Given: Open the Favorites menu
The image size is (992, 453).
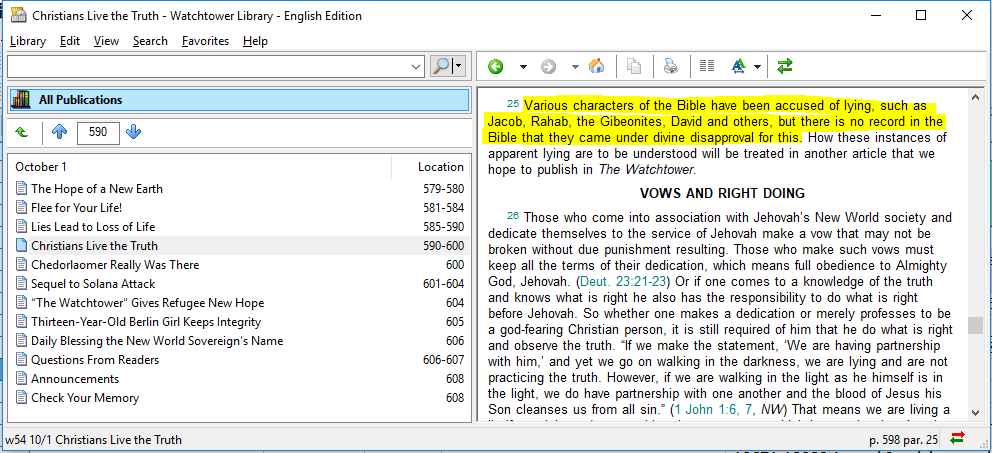Looking at the screenshot, I should click(205, 41).
